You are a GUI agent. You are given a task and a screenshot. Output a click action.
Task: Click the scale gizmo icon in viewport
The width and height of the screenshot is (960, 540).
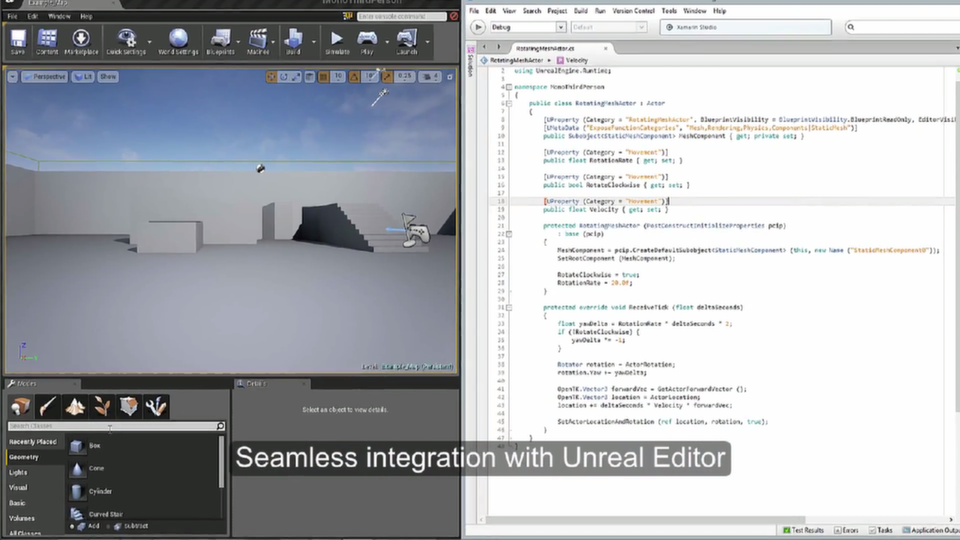coord(296,77)
